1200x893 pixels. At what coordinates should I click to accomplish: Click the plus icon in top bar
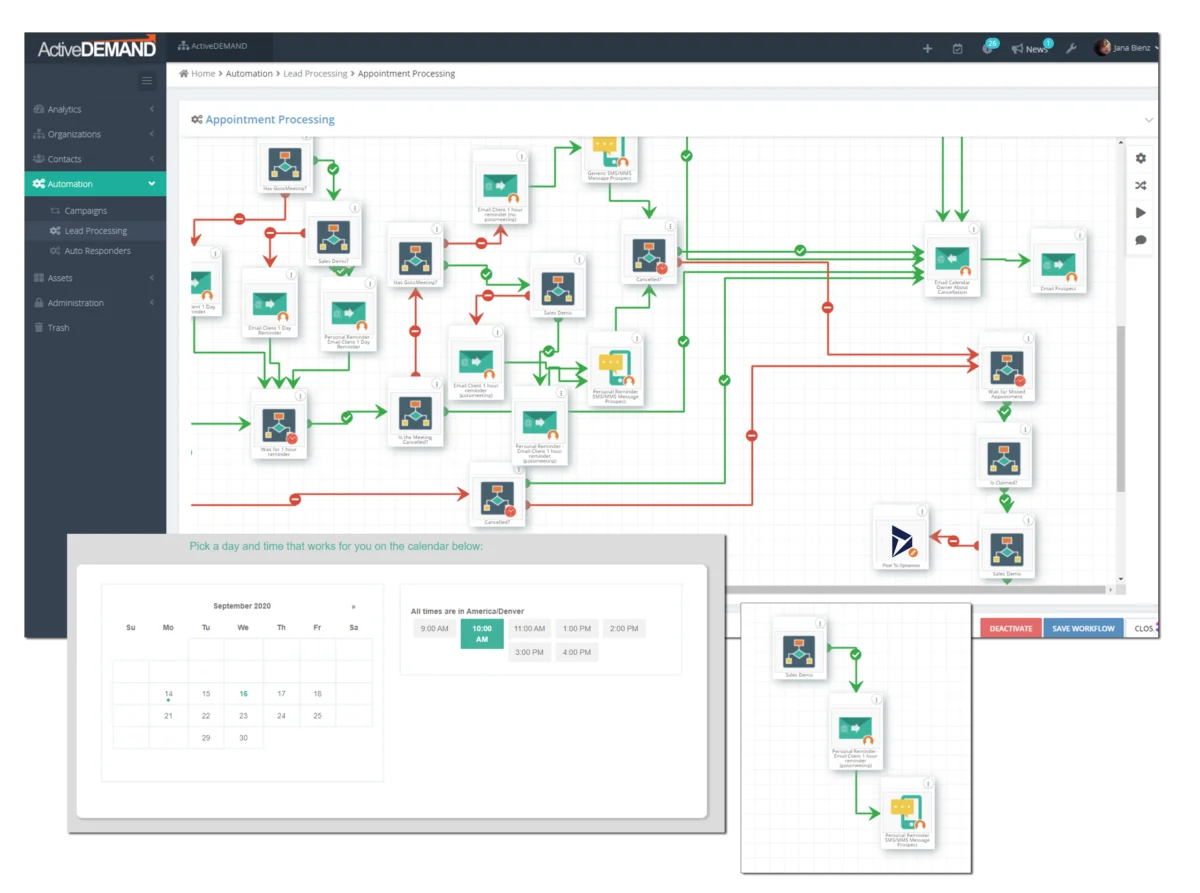click(927, 48)
